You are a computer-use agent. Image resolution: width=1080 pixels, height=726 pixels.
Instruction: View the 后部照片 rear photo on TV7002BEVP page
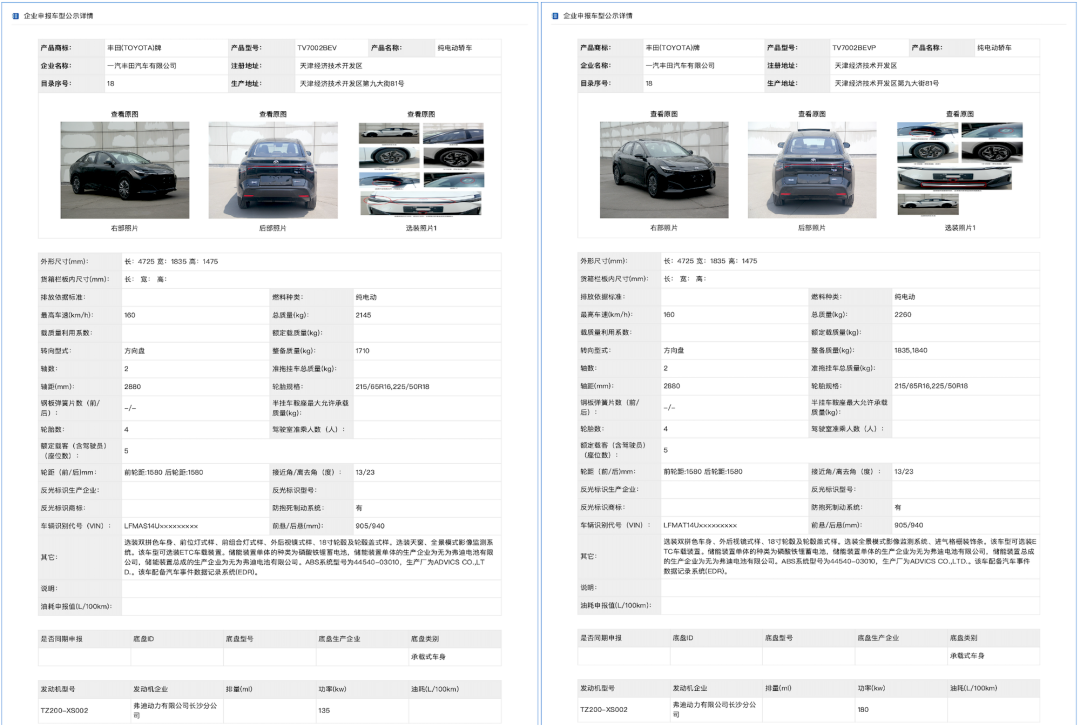coord(812,169)
